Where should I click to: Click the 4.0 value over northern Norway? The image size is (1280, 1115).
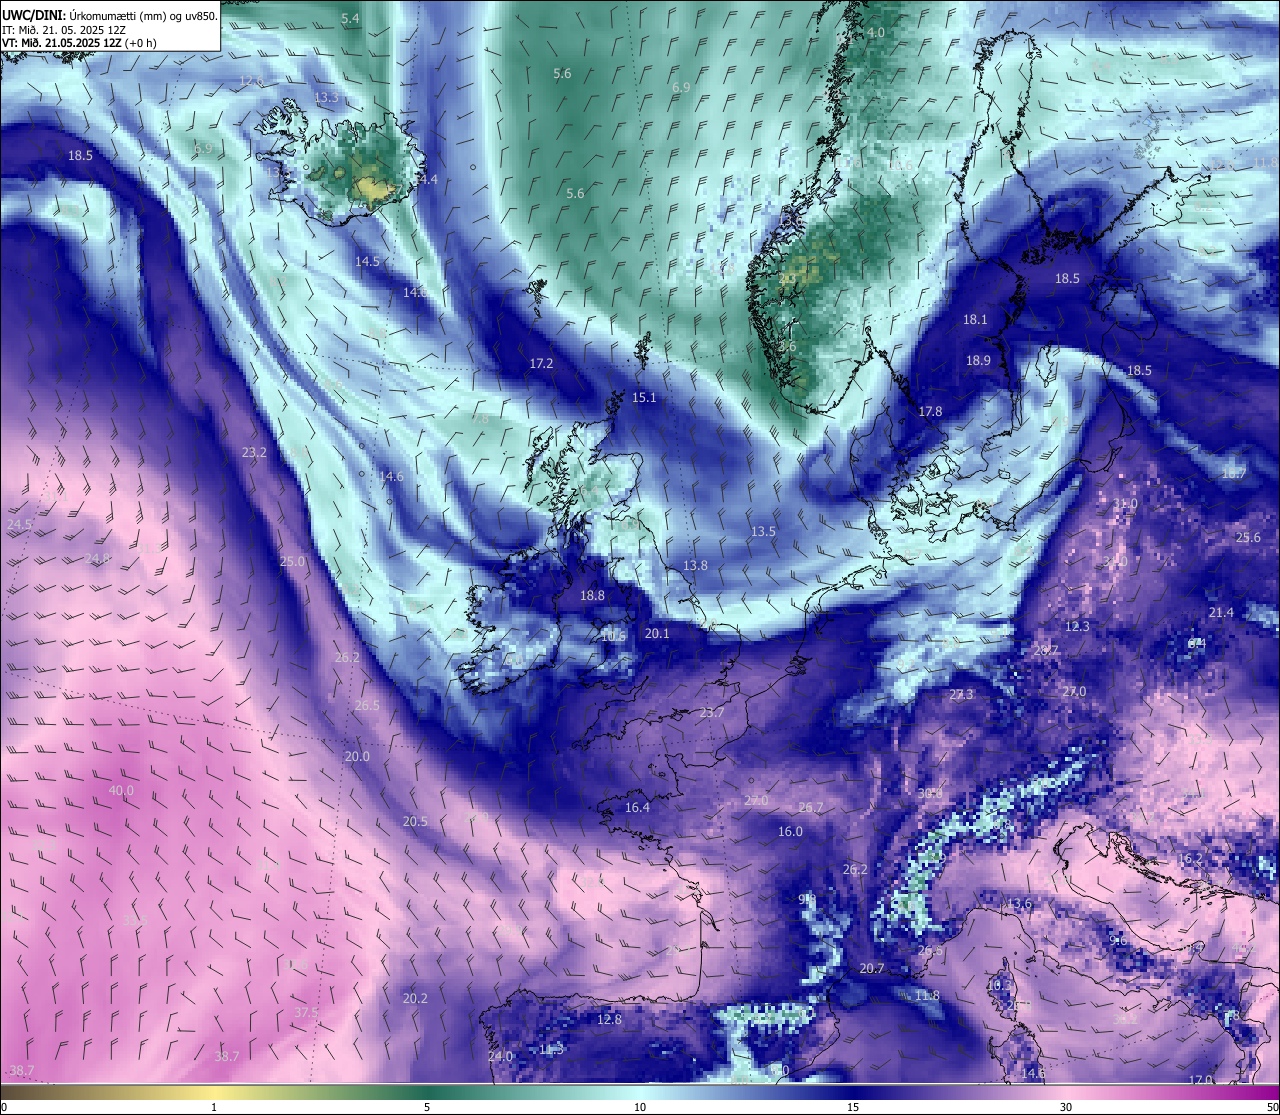(x=876, y=33)
